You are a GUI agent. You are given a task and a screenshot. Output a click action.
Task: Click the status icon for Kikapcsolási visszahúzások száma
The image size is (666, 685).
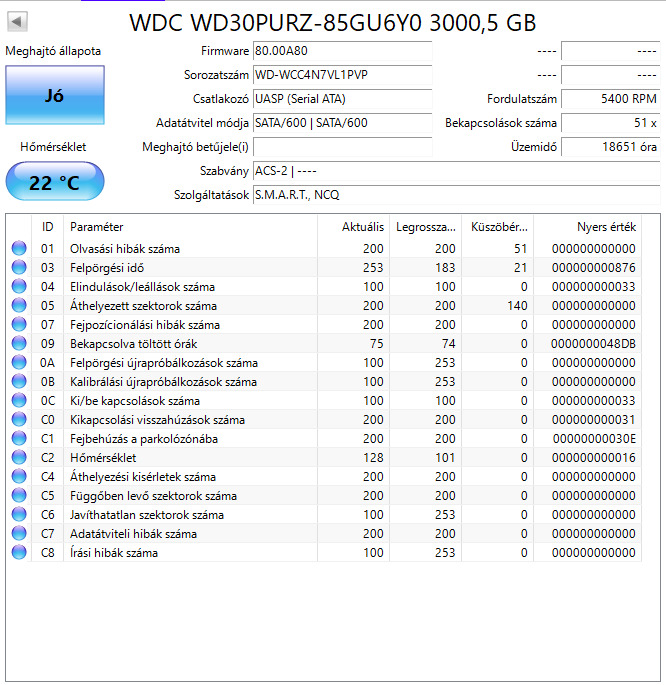click(19, 419)
